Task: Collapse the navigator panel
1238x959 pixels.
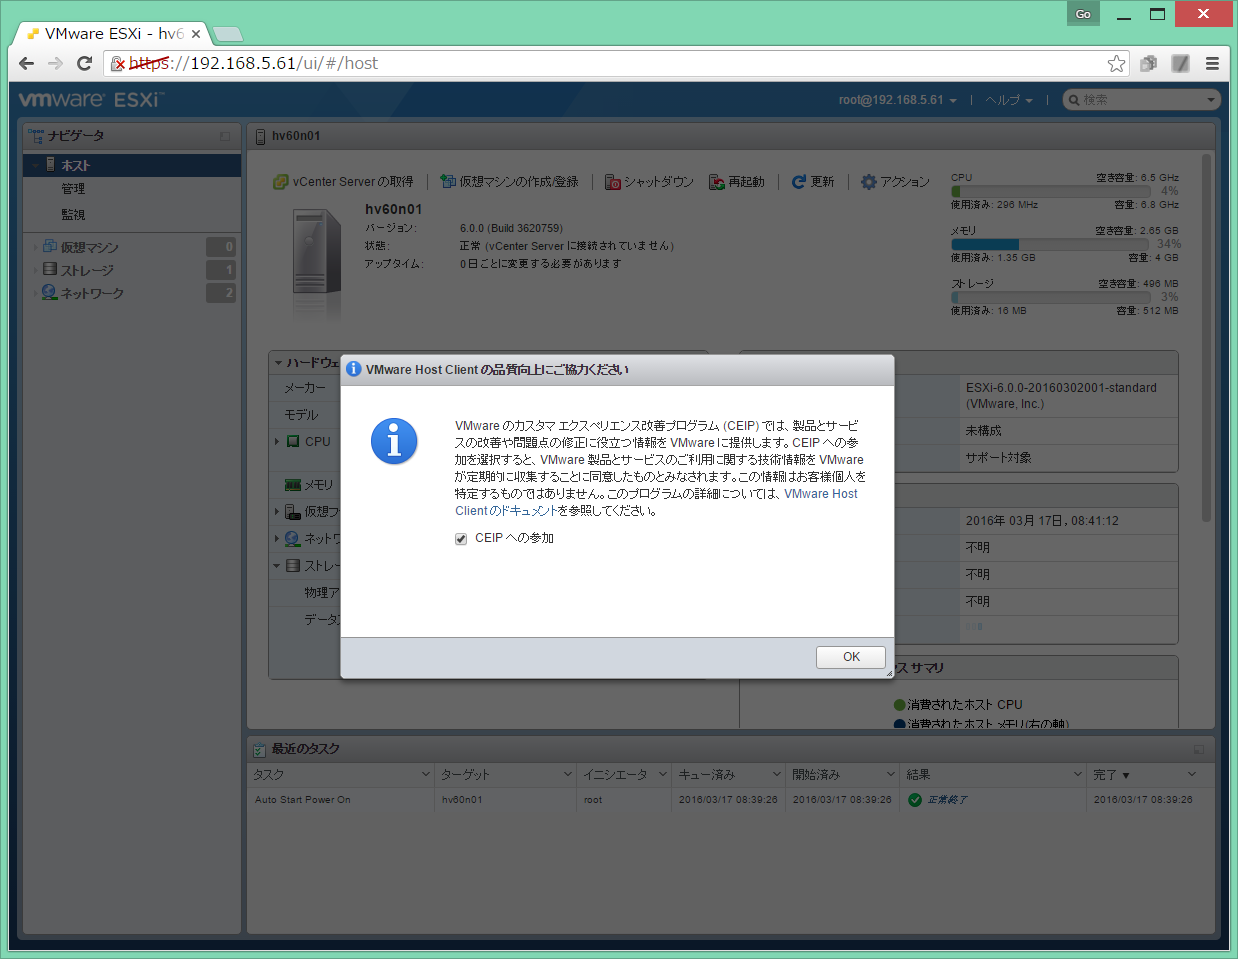Action: coord(225,136)
